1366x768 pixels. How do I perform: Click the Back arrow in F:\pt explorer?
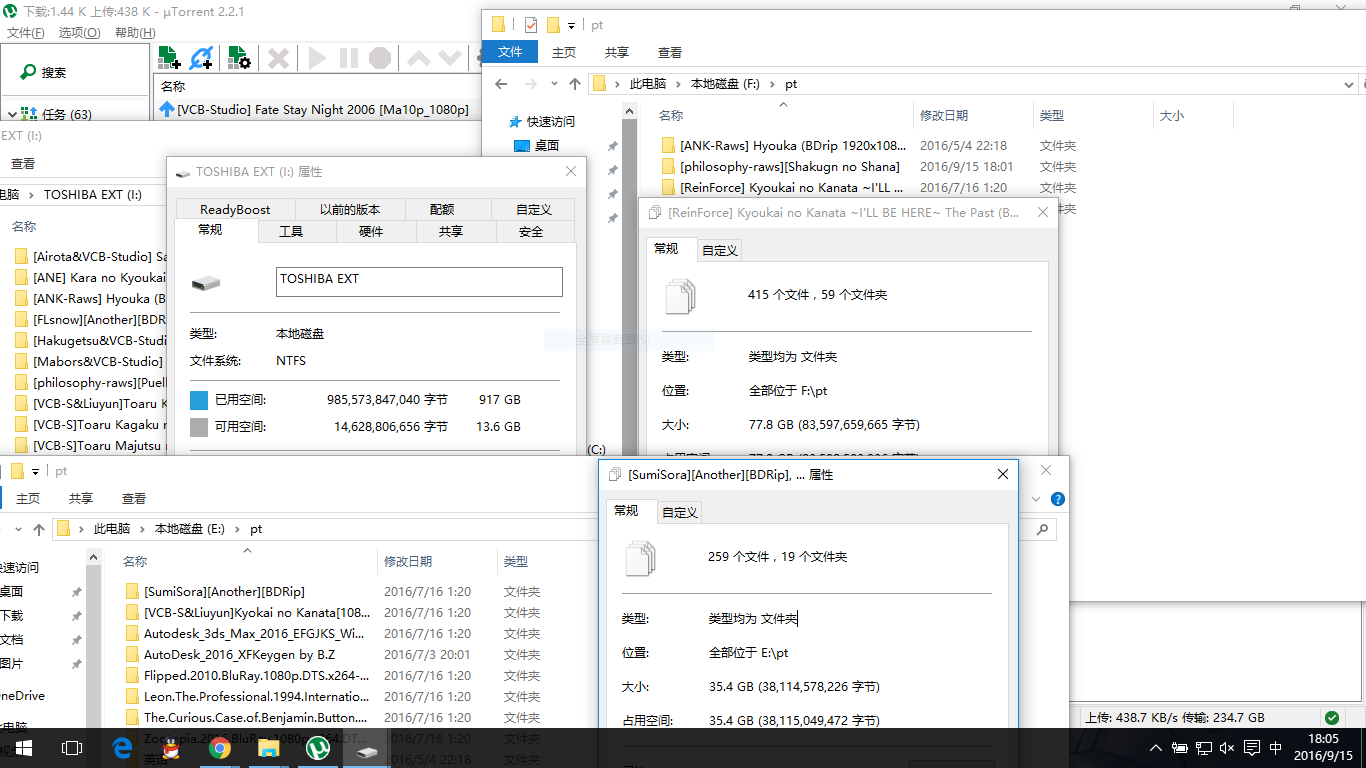coord(502,84)
